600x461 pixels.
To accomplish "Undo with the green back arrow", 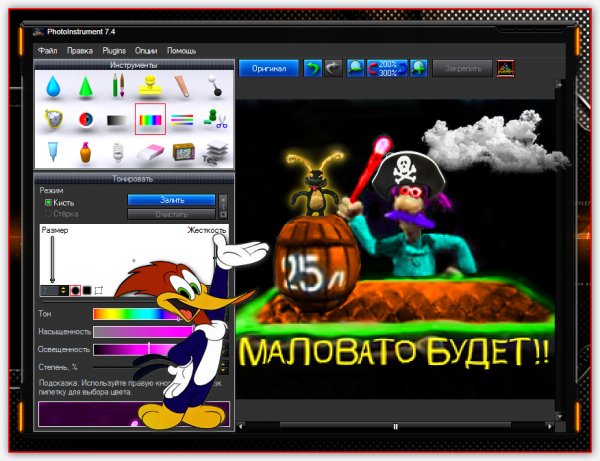I will click(x=313, y=68).
